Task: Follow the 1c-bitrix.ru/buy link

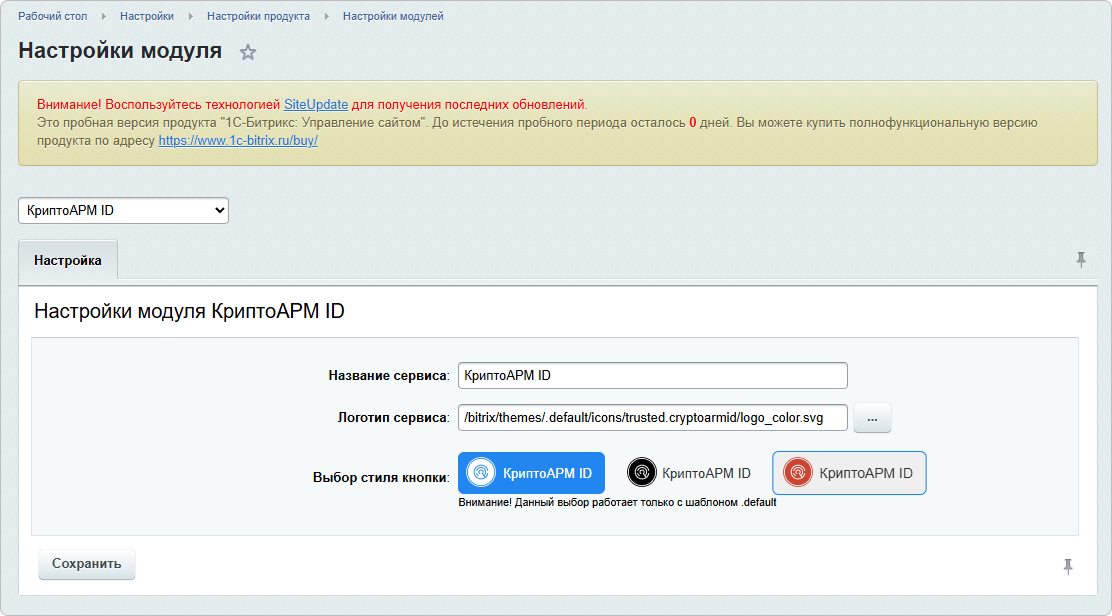Action: pos(238,140)
